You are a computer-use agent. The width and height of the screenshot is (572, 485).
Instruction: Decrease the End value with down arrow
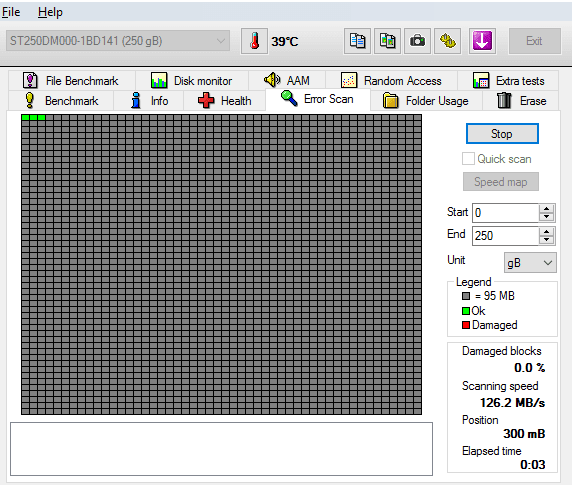[546, 240]
